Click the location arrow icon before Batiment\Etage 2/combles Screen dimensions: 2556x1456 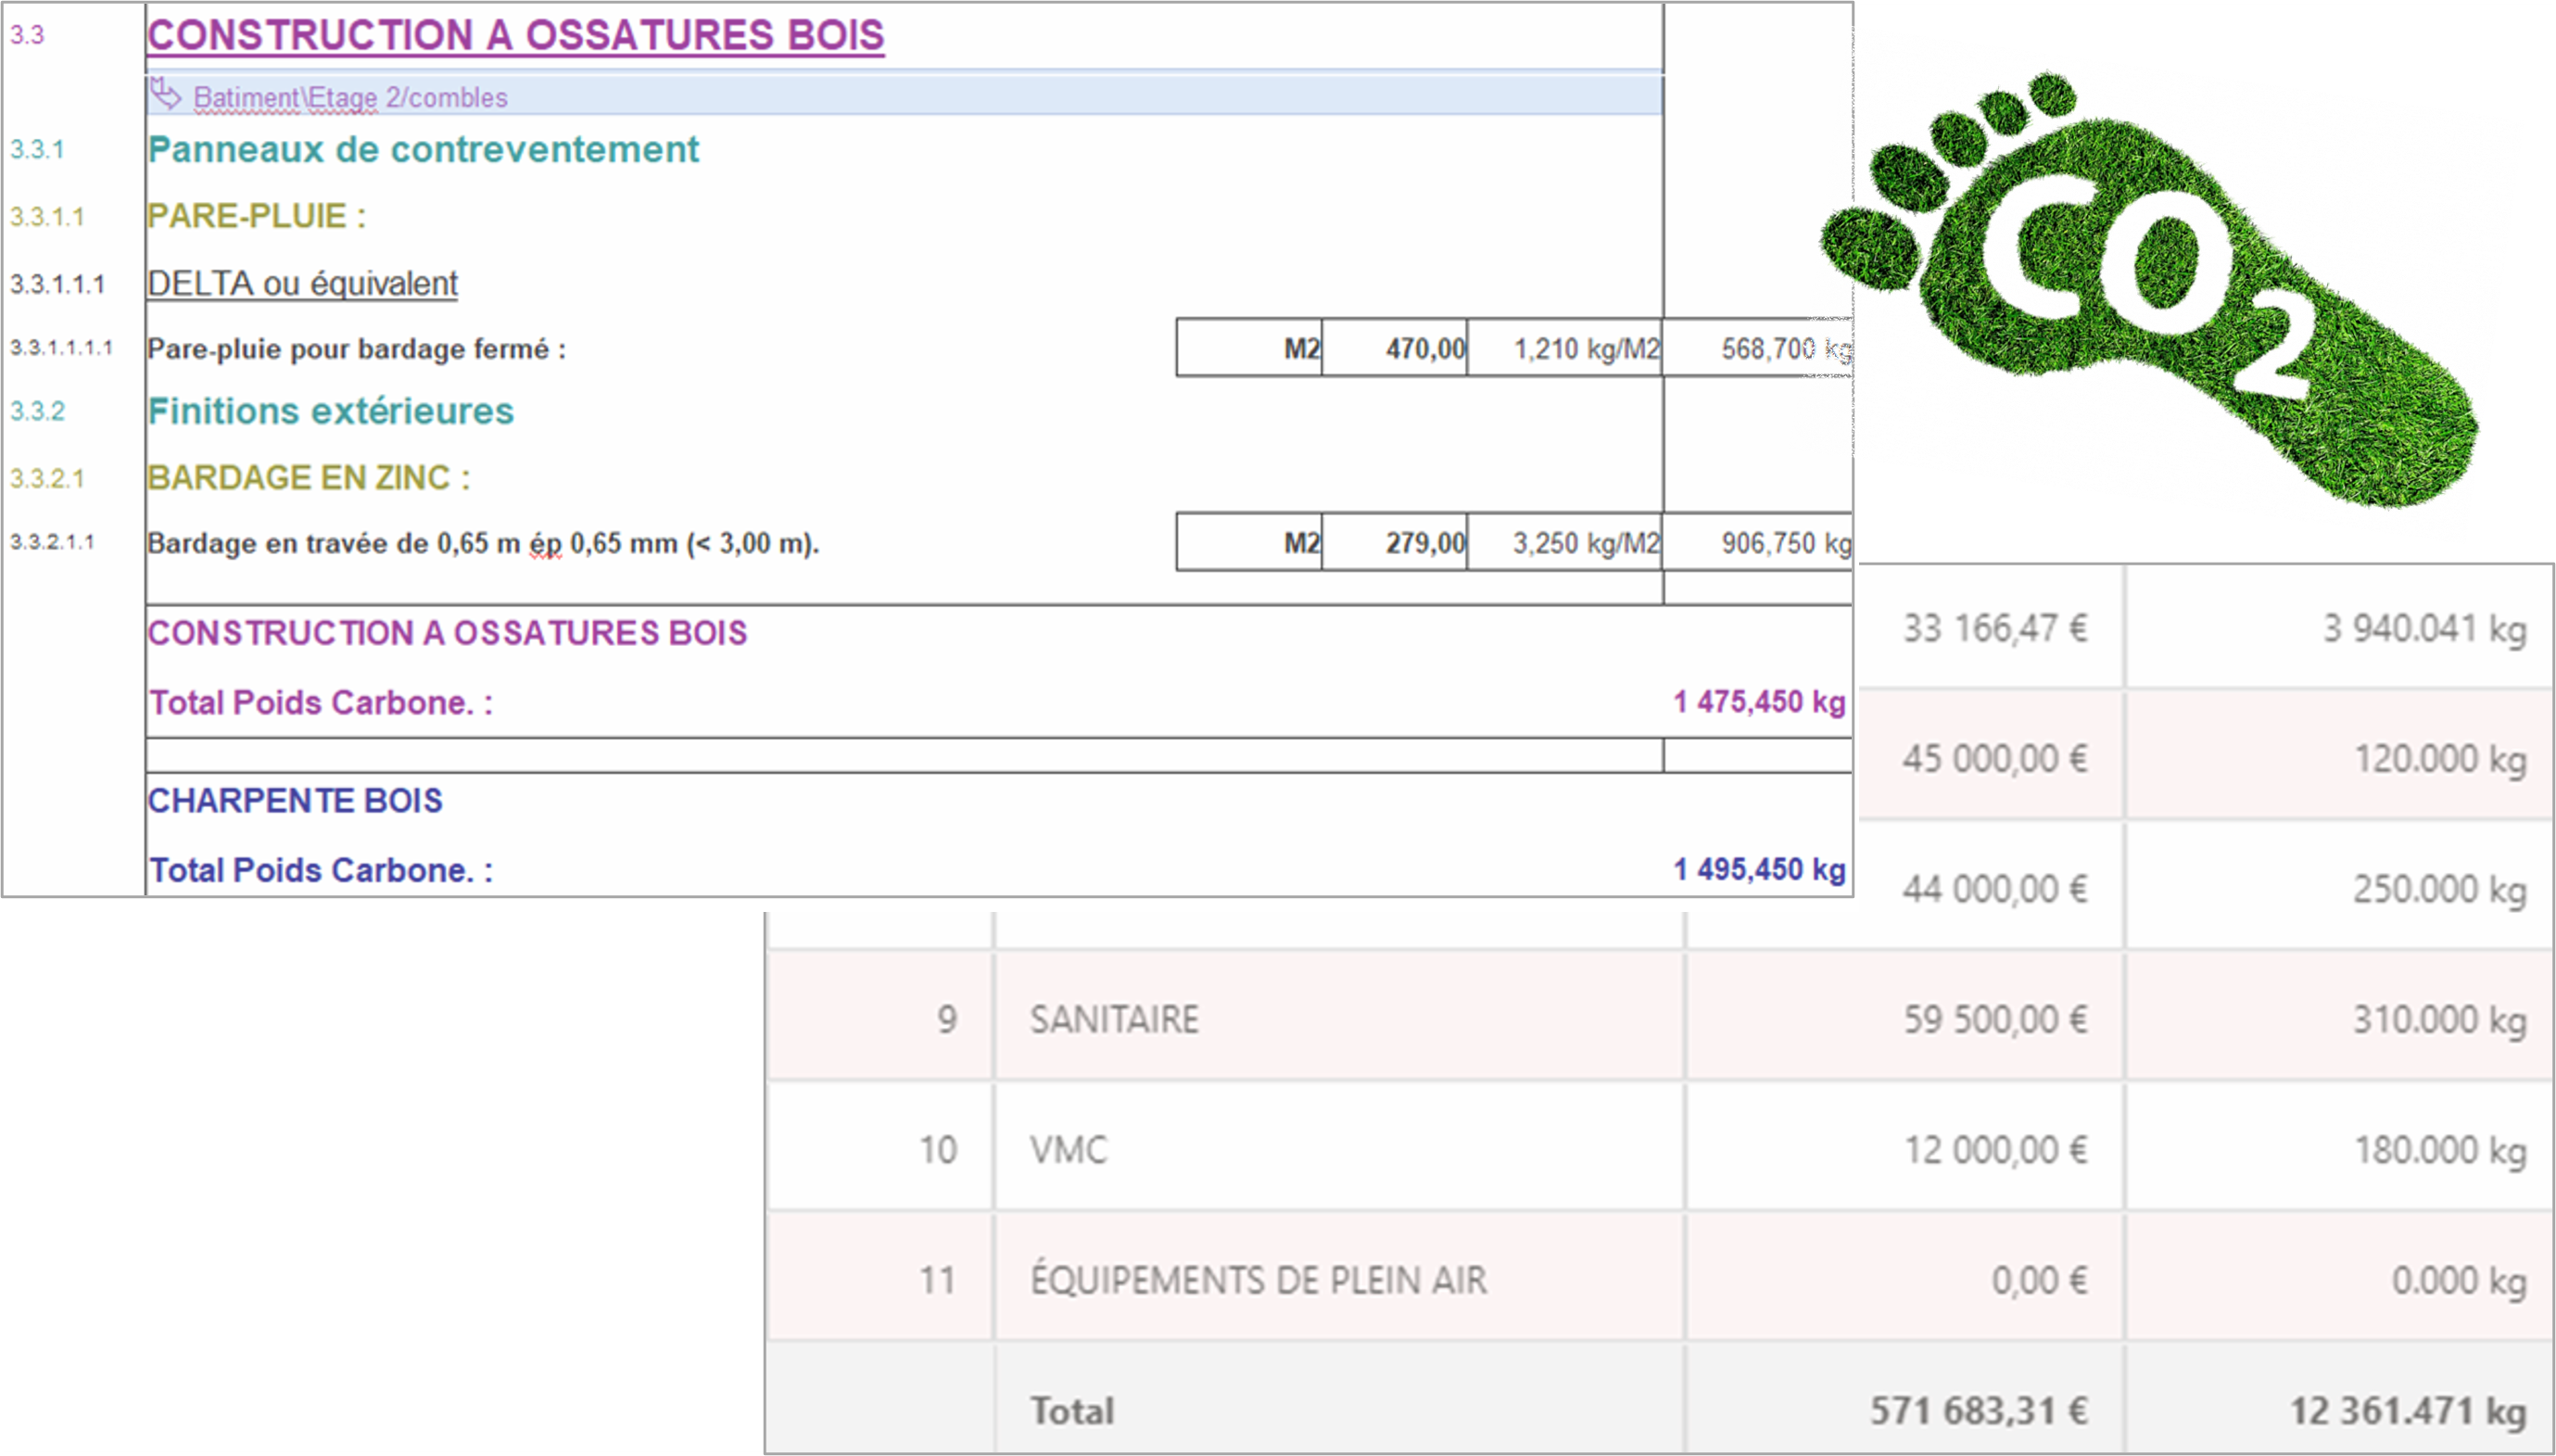[x=165, y=95]
